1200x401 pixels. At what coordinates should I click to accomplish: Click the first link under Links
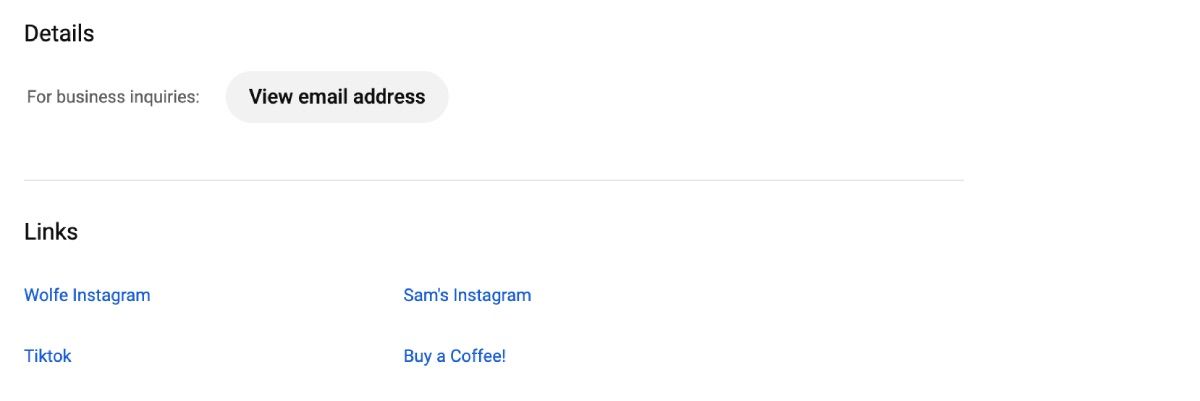tap(87, 295)
